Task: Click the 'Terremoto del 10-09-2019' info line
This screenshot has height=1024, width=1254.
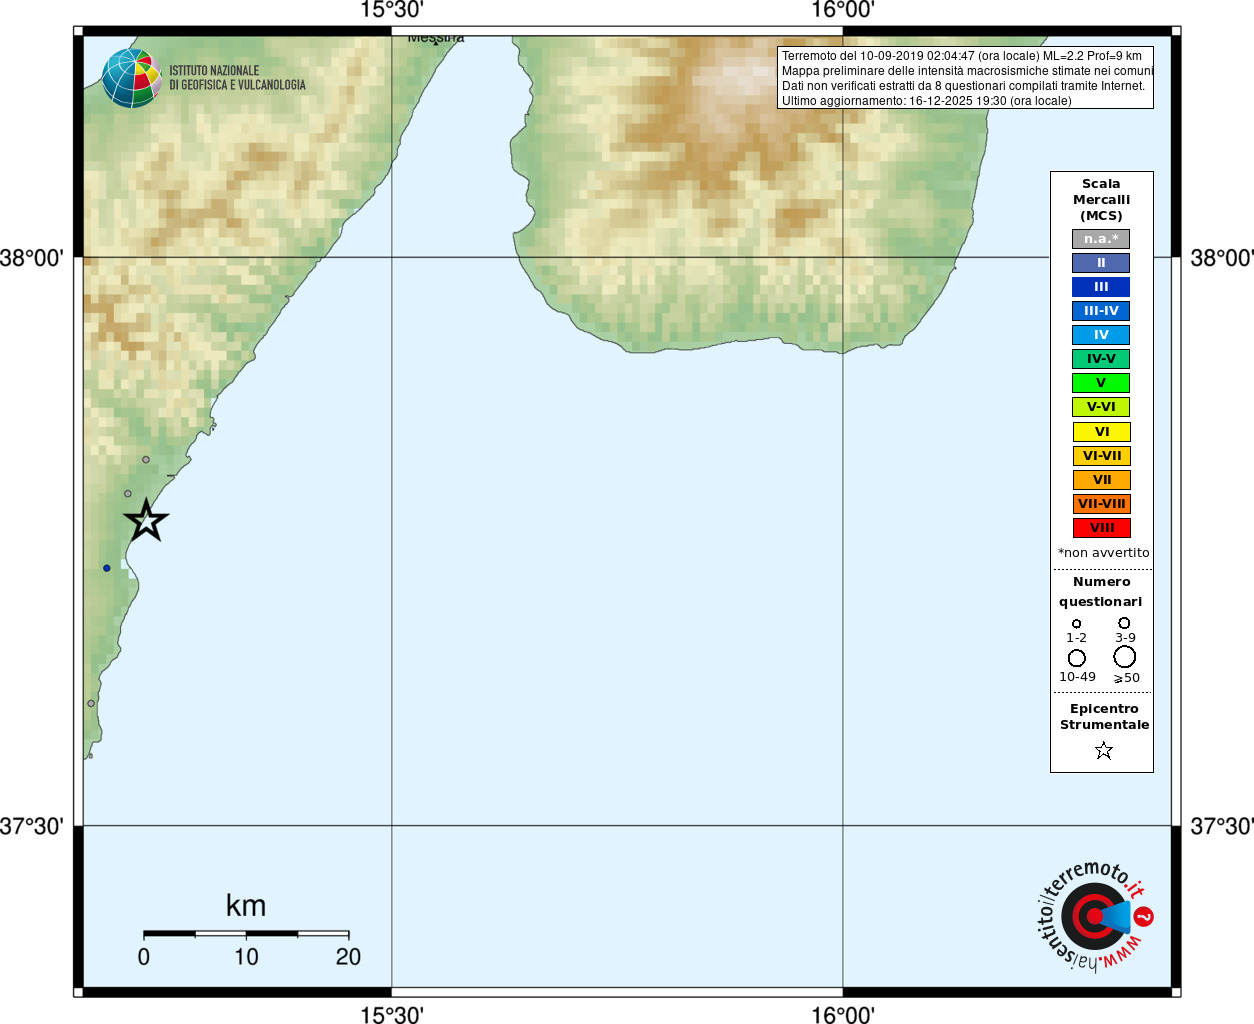Action: (x=961, y=56)
